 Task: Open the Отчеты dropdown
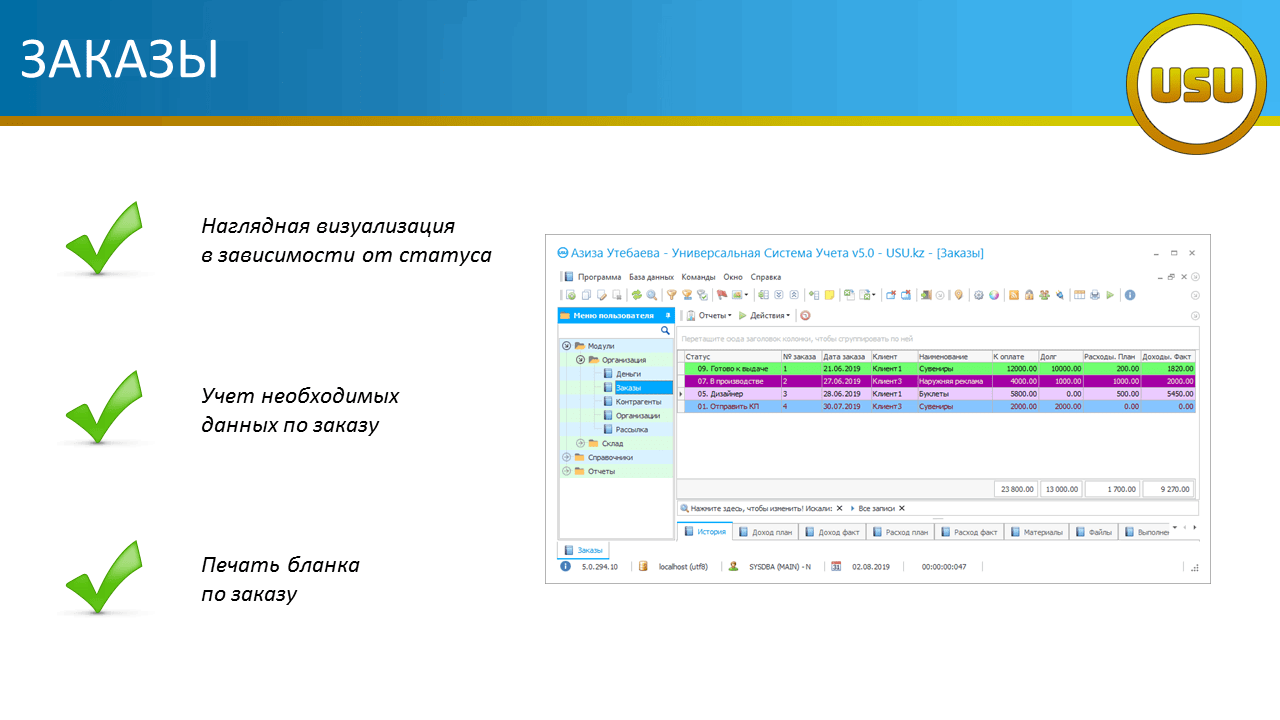pos(708,315)
